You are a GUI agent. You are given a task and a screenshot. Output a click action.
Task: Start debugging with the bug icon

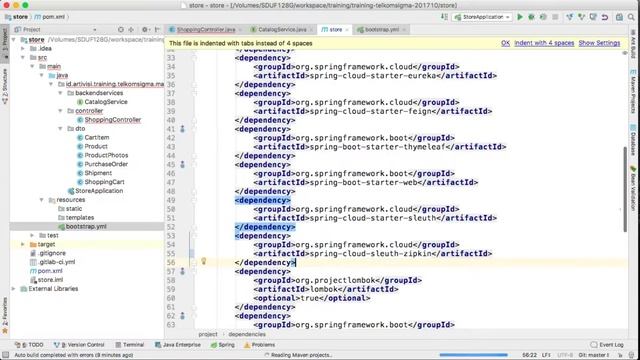coord(531,17)
